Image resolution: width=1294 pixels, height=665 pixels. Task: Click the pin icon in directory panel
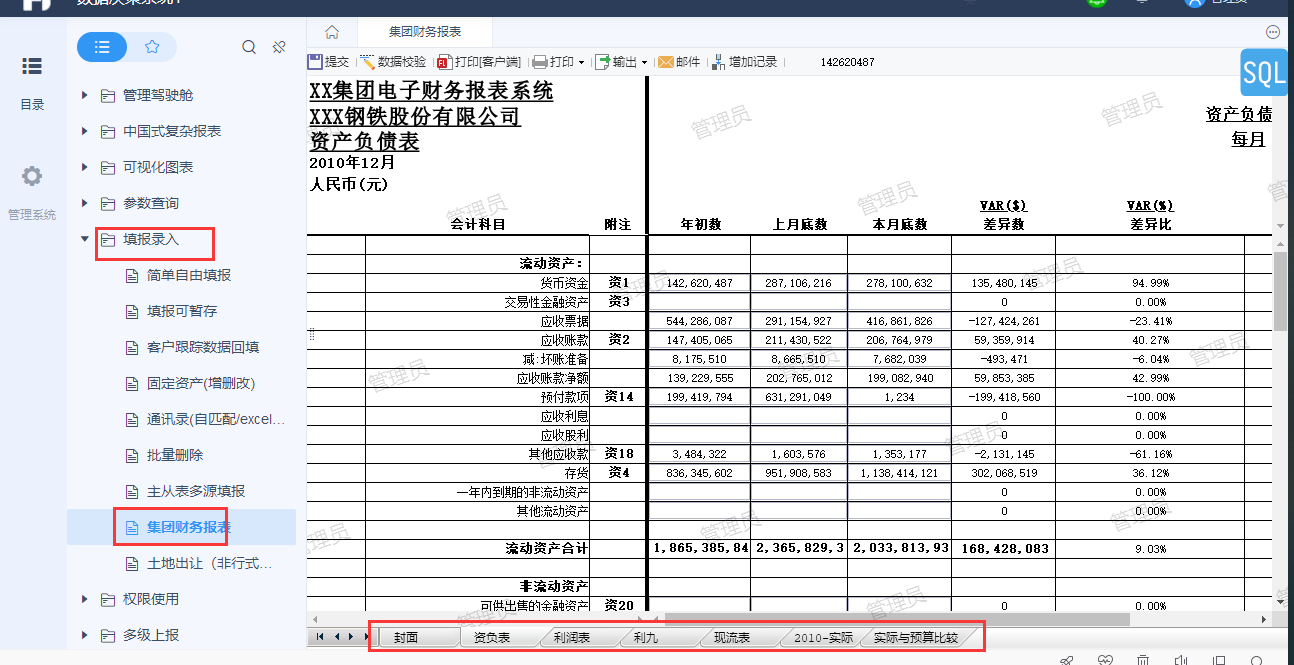(x=280, y=47)
